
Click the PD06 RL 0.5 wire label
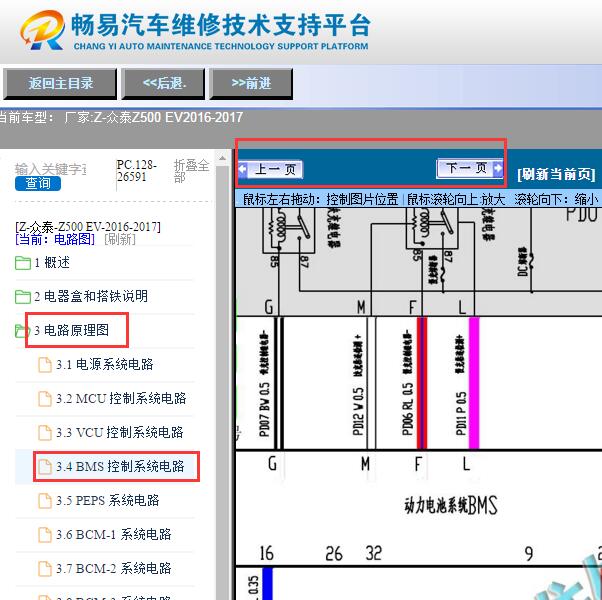(x=407, y=408)
